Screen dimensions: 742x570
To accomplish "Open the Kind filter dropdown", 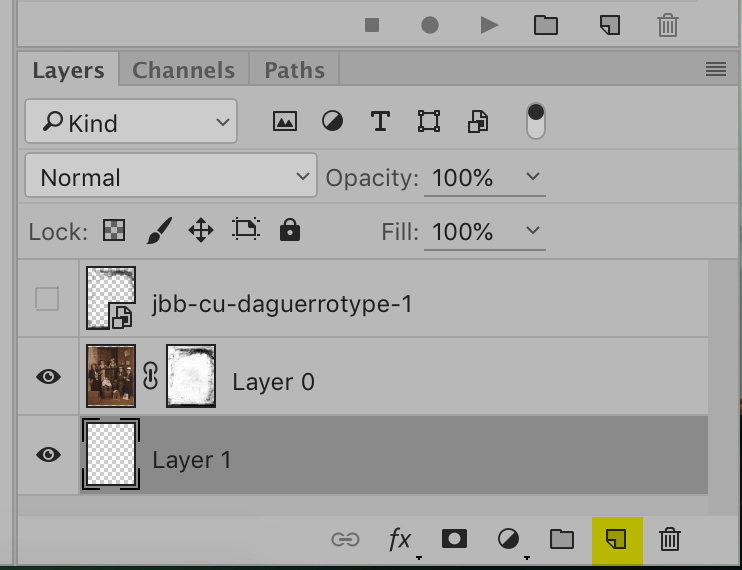I will point(131,122).
